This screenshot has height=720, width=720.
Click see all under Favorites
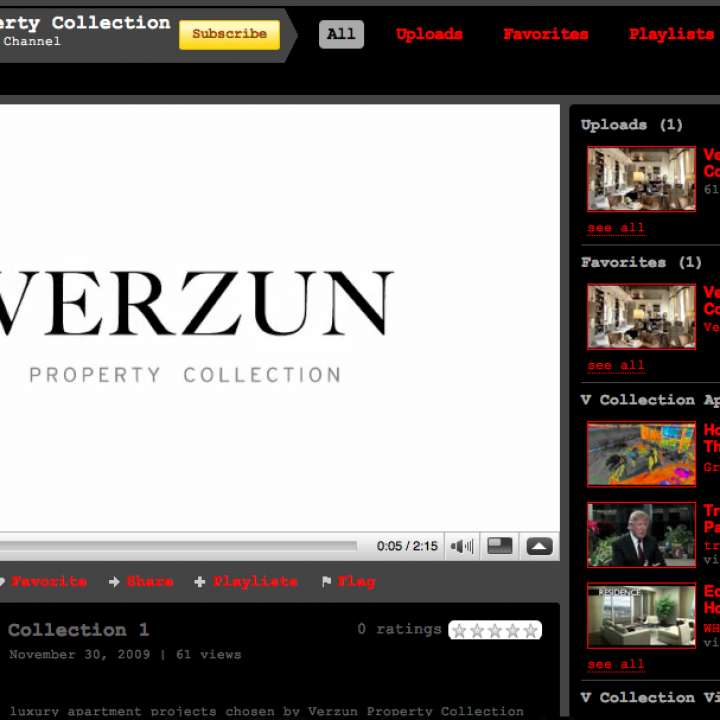(x=616, y=366)
